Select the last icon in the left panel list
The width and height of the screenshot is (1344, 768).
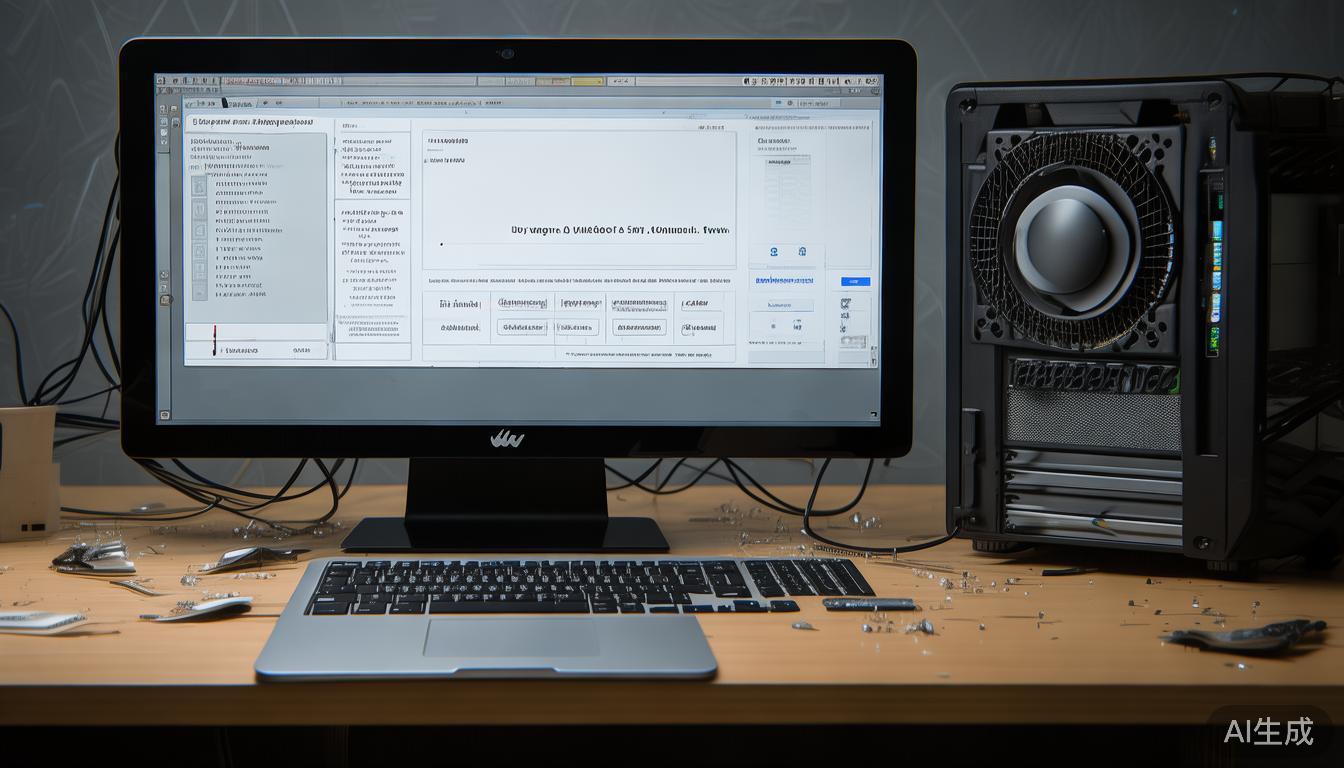point(199,291)
